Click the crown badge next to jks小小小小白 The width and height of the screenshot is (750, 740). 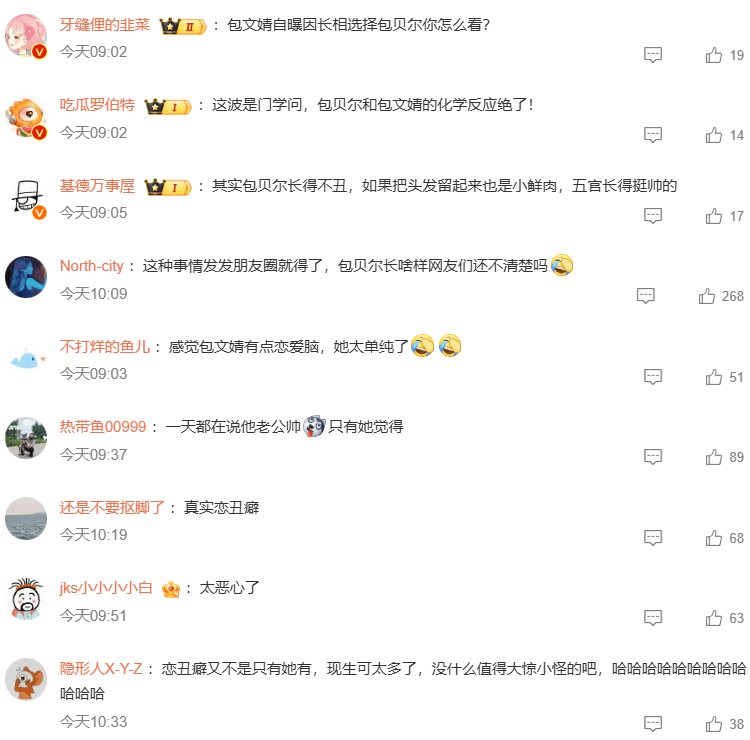click(171, 589)
